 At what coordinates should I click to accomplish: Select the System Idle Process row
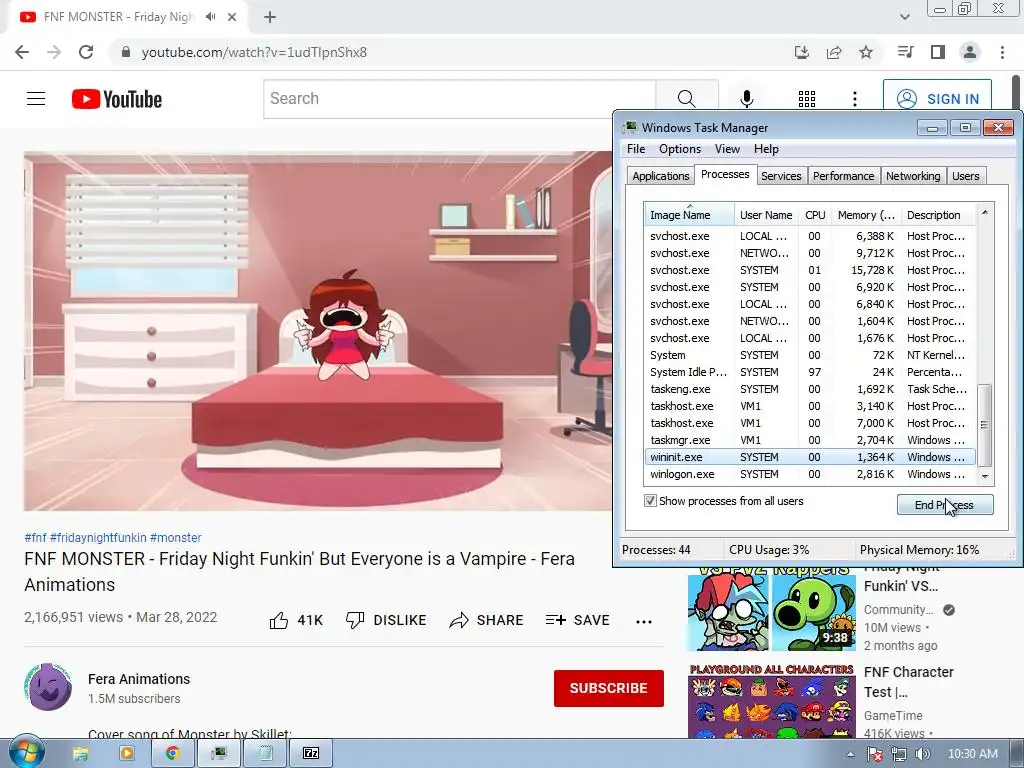(x=809, y=372)
